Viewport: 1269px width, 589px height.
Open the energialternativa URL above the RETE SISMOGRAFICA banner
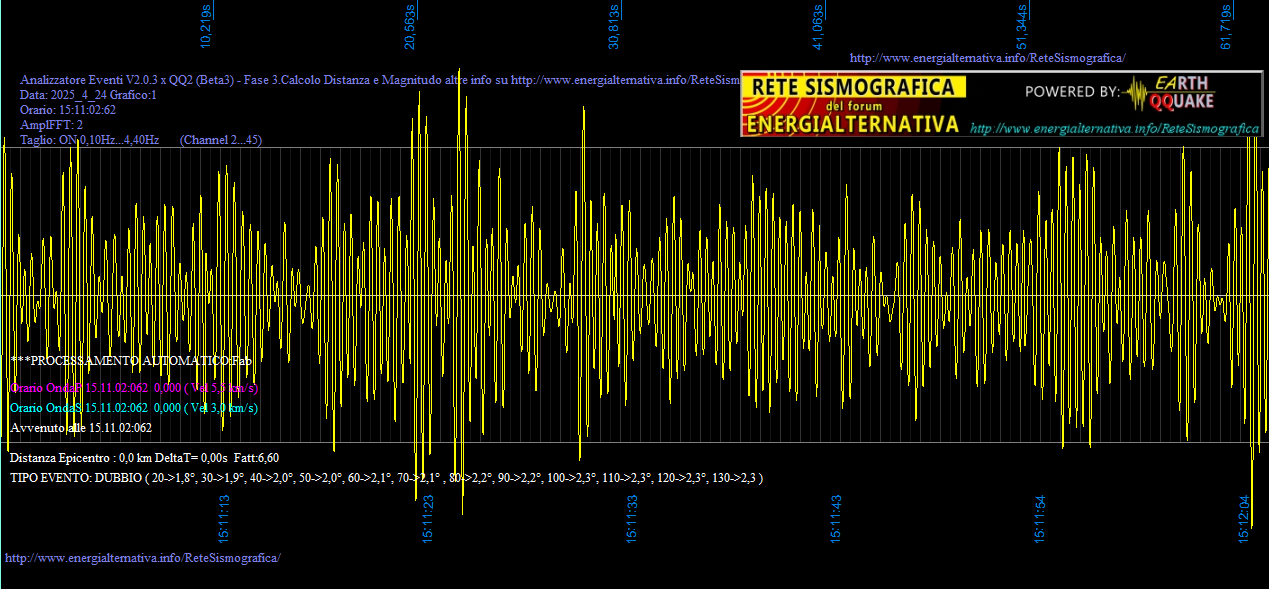(987, 58)
